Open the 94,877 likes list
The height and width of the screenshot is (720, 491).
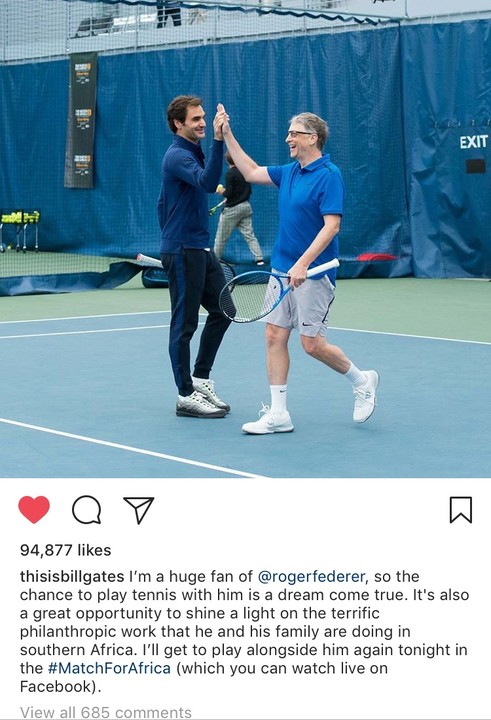pyautogui.click(x=66, y=550)
